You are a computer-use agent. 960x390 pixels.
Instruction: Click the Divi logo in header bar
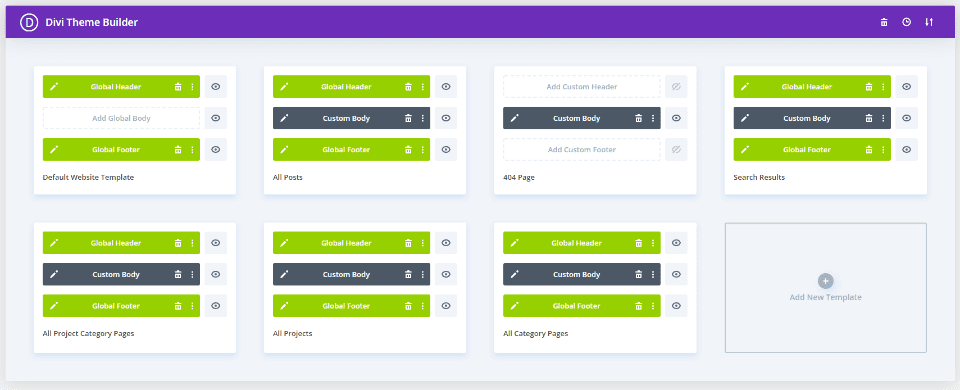29,23
